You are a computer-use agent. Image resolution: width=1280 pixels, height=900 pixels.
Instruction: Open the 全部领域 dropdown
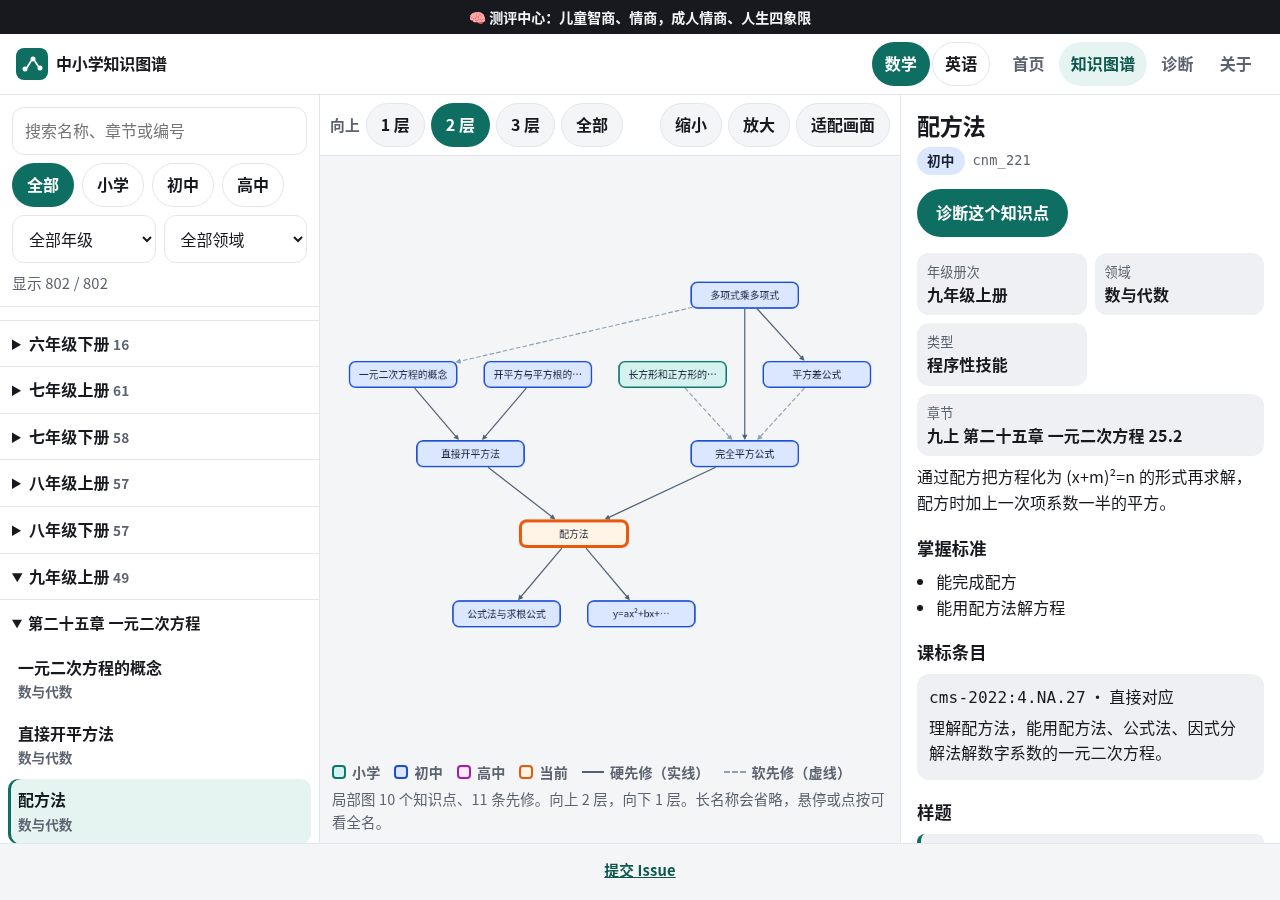click(x=235, y=239)
